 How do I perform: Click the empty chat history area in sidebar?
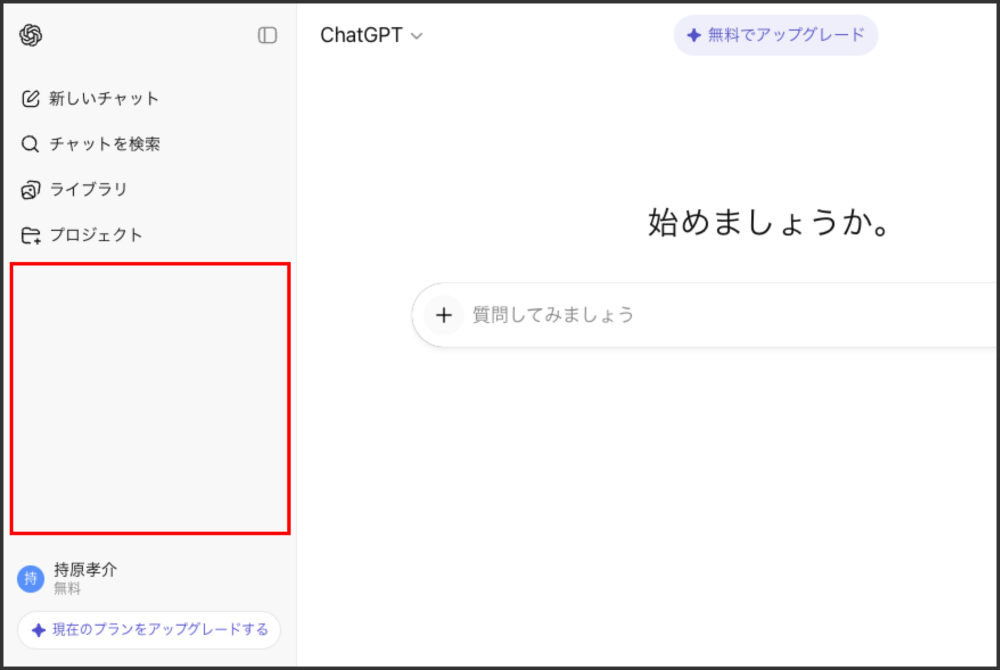(150, 400)
